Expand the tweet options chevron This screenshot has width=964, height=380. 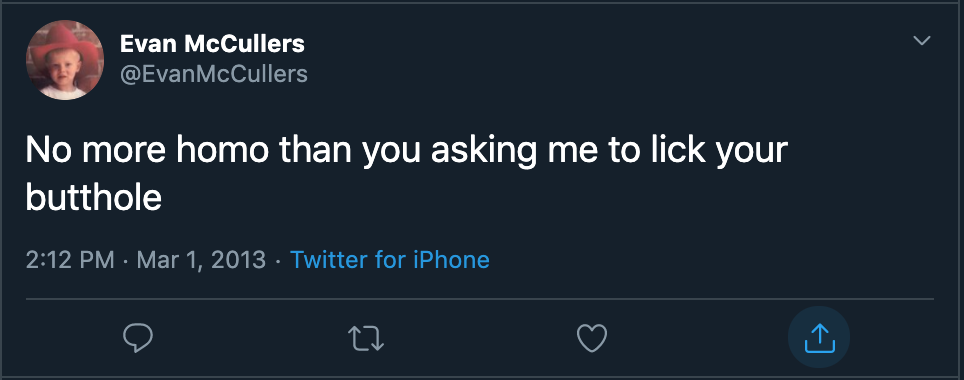[x=922, y=41]
